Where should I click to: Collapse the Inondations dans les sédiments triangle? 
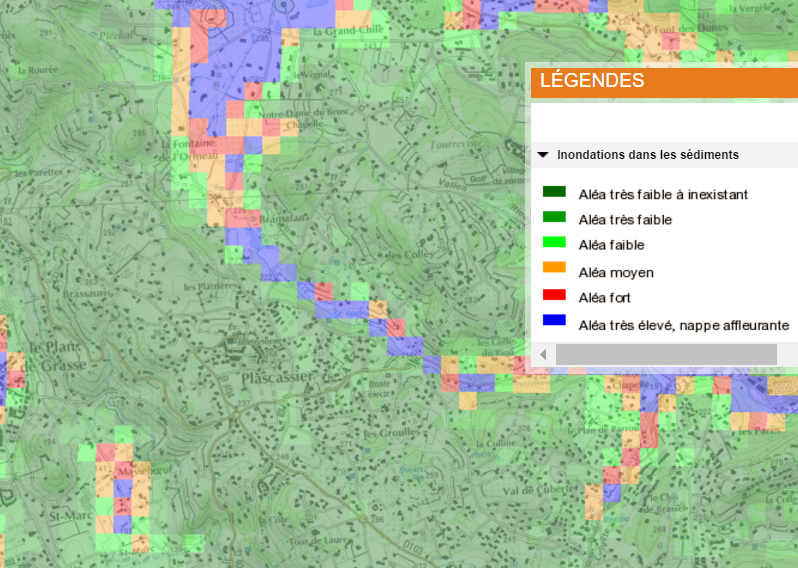pyautogui.click(x=543, y=155)
